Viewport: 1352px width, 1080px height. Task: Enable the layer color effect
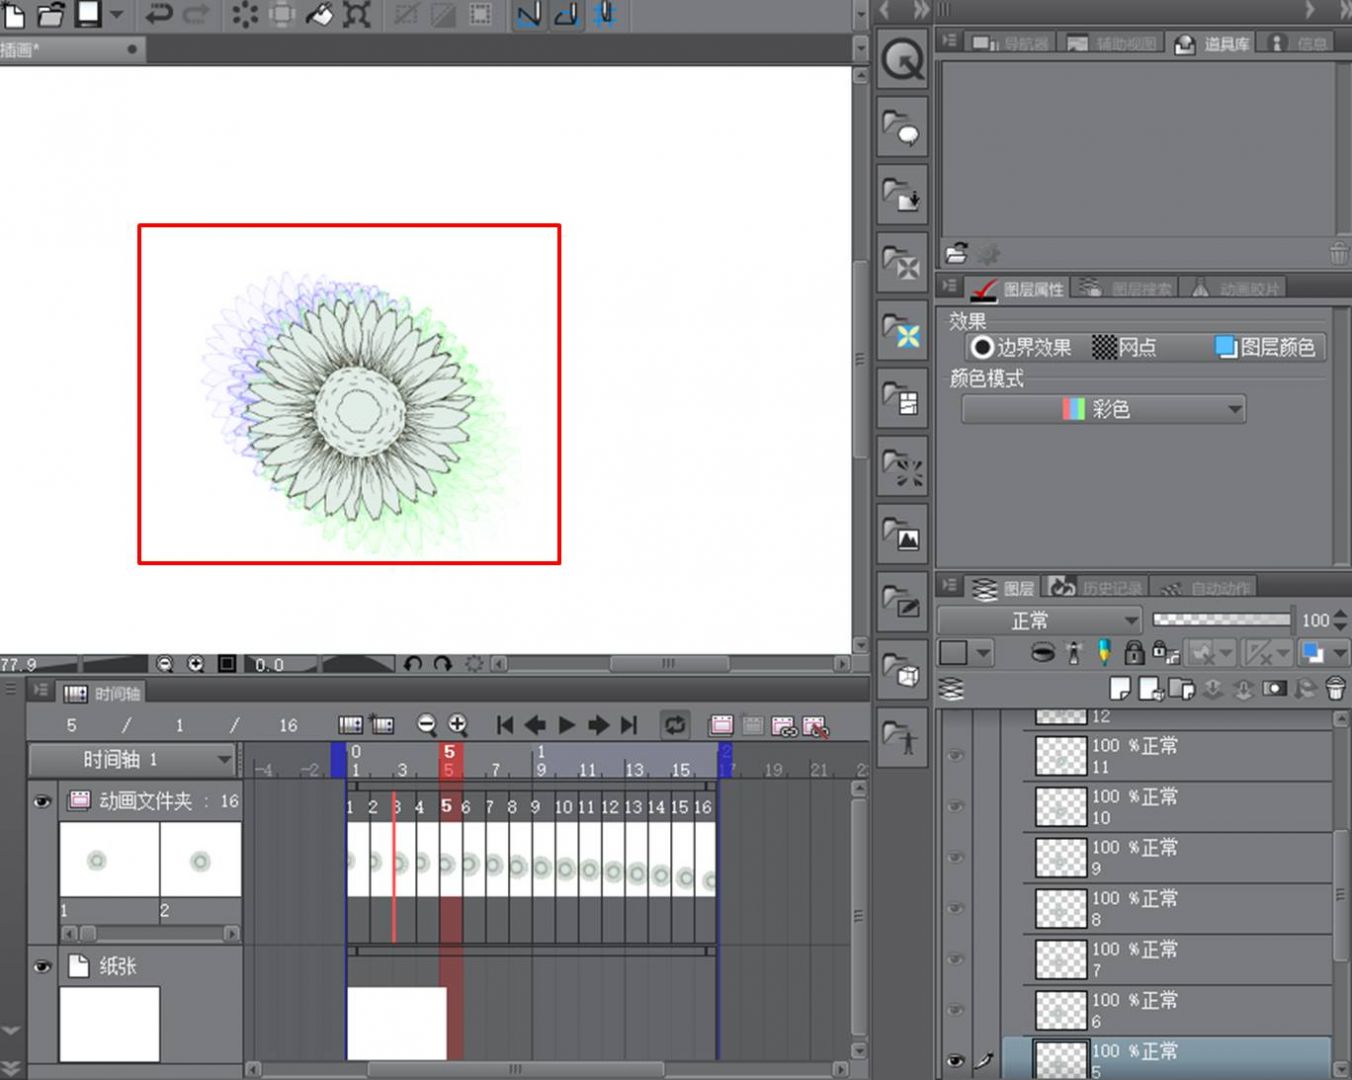(1266, 347)
